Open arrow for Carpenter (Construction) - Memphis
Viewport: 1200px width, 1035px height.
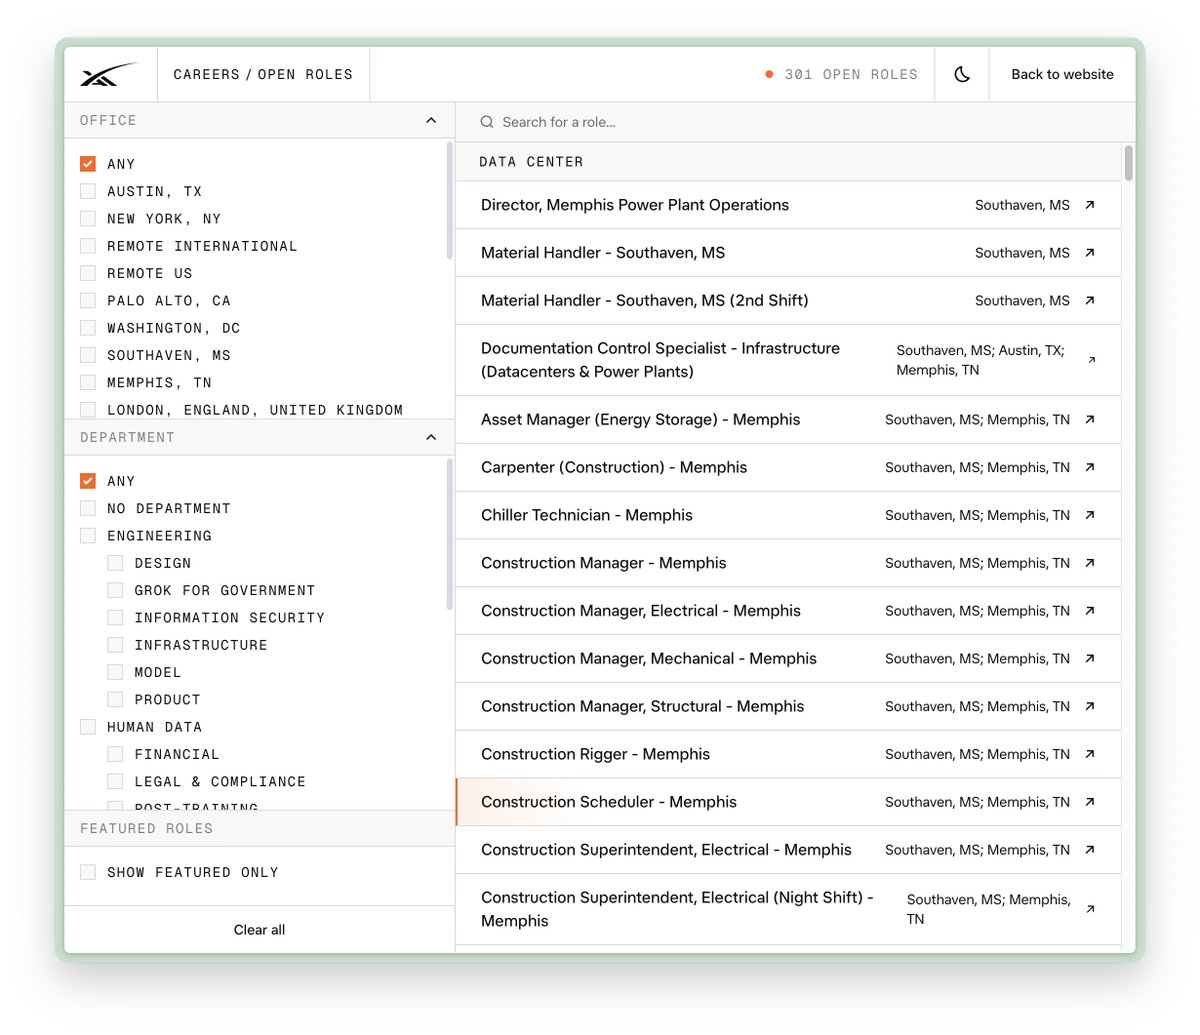click(1090, 467)
